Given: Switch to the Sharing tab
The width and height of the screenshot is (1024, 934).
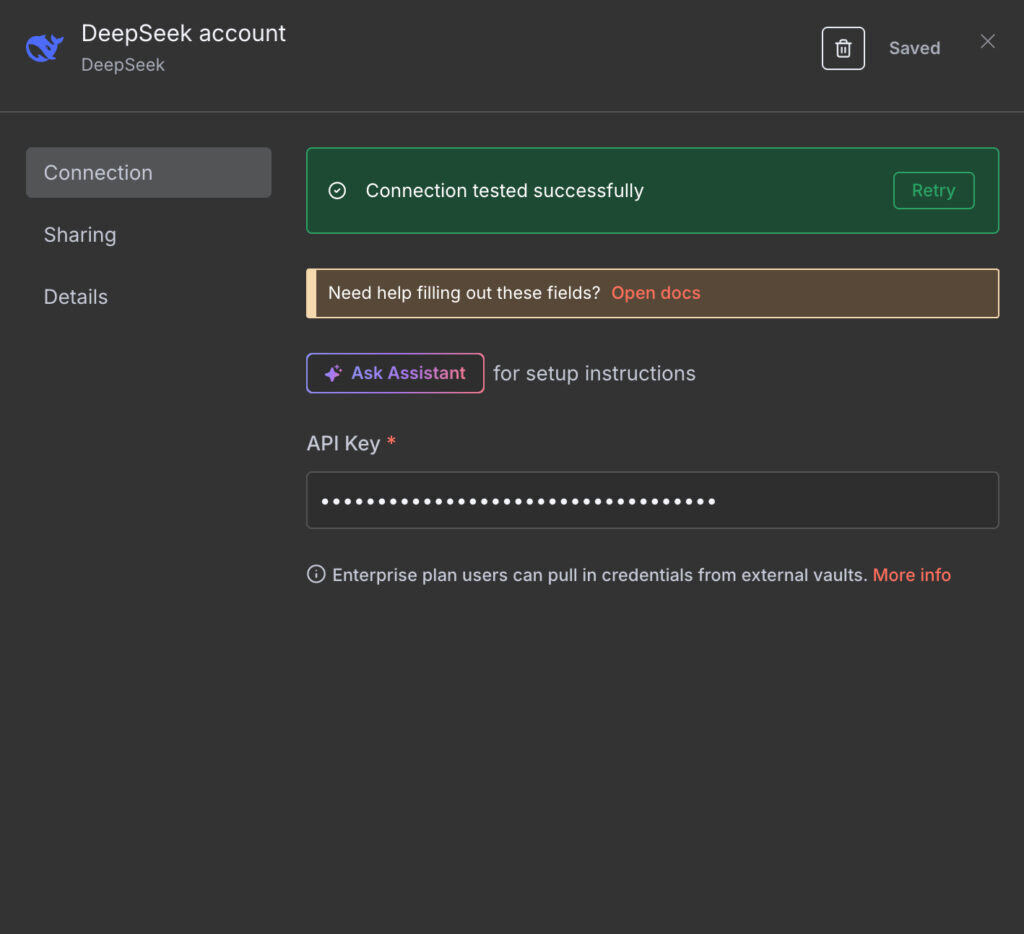Looking at the screenshot, I should [80, 235].
